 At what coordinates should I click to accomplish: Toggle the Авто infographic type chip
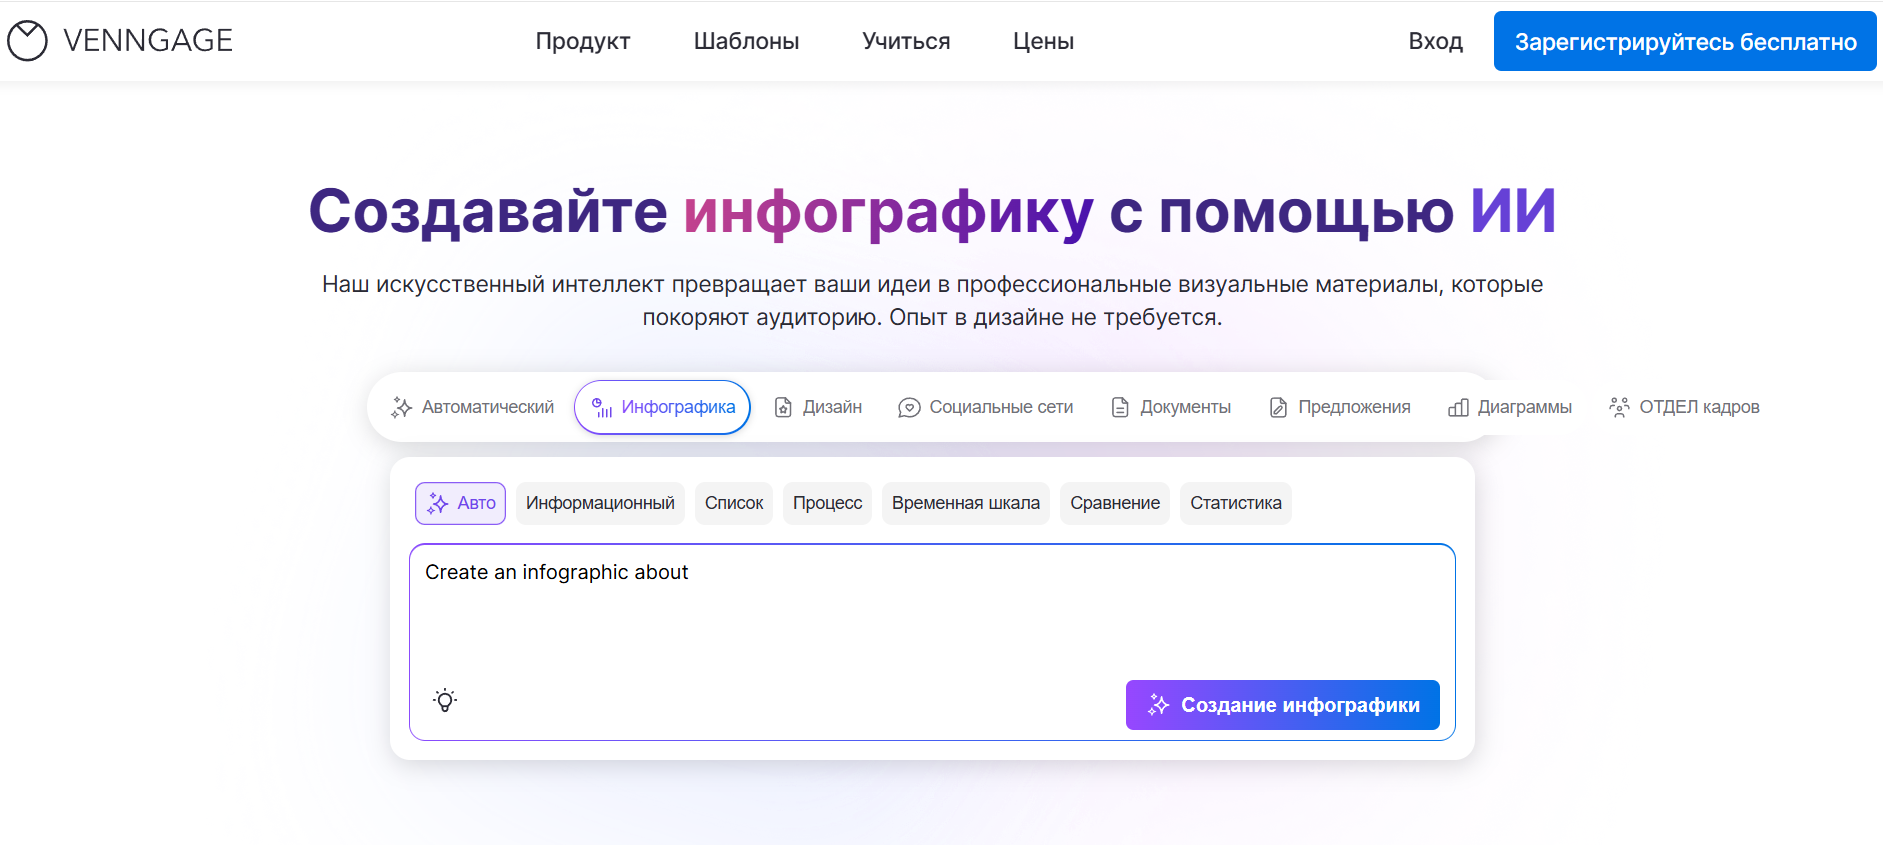point(461,503)
